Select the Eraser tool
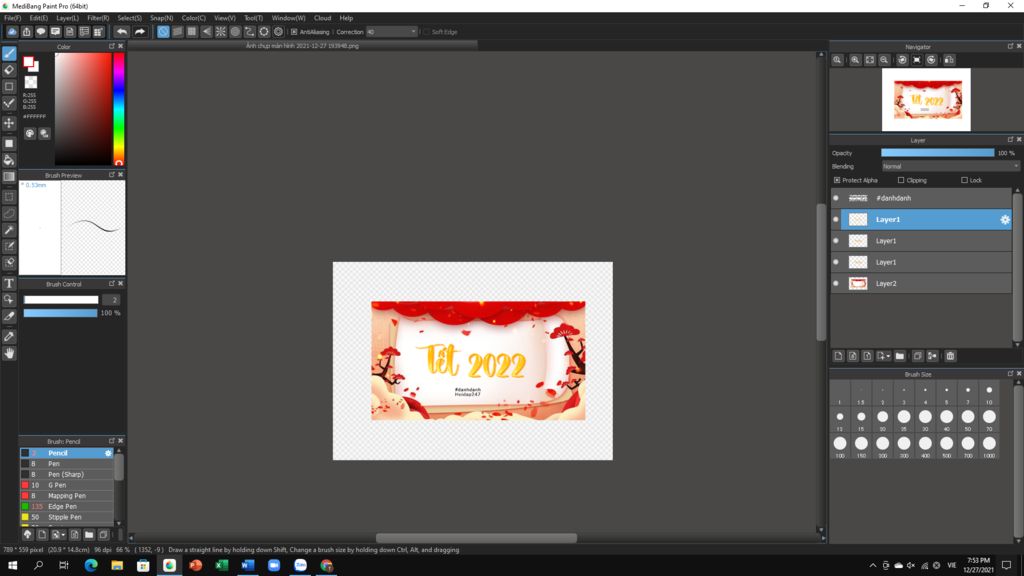 tap(9, 70)
